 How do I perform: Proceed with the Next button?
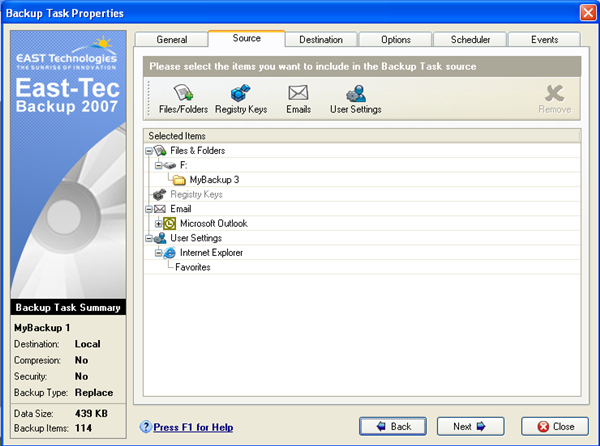coord(470,426)
